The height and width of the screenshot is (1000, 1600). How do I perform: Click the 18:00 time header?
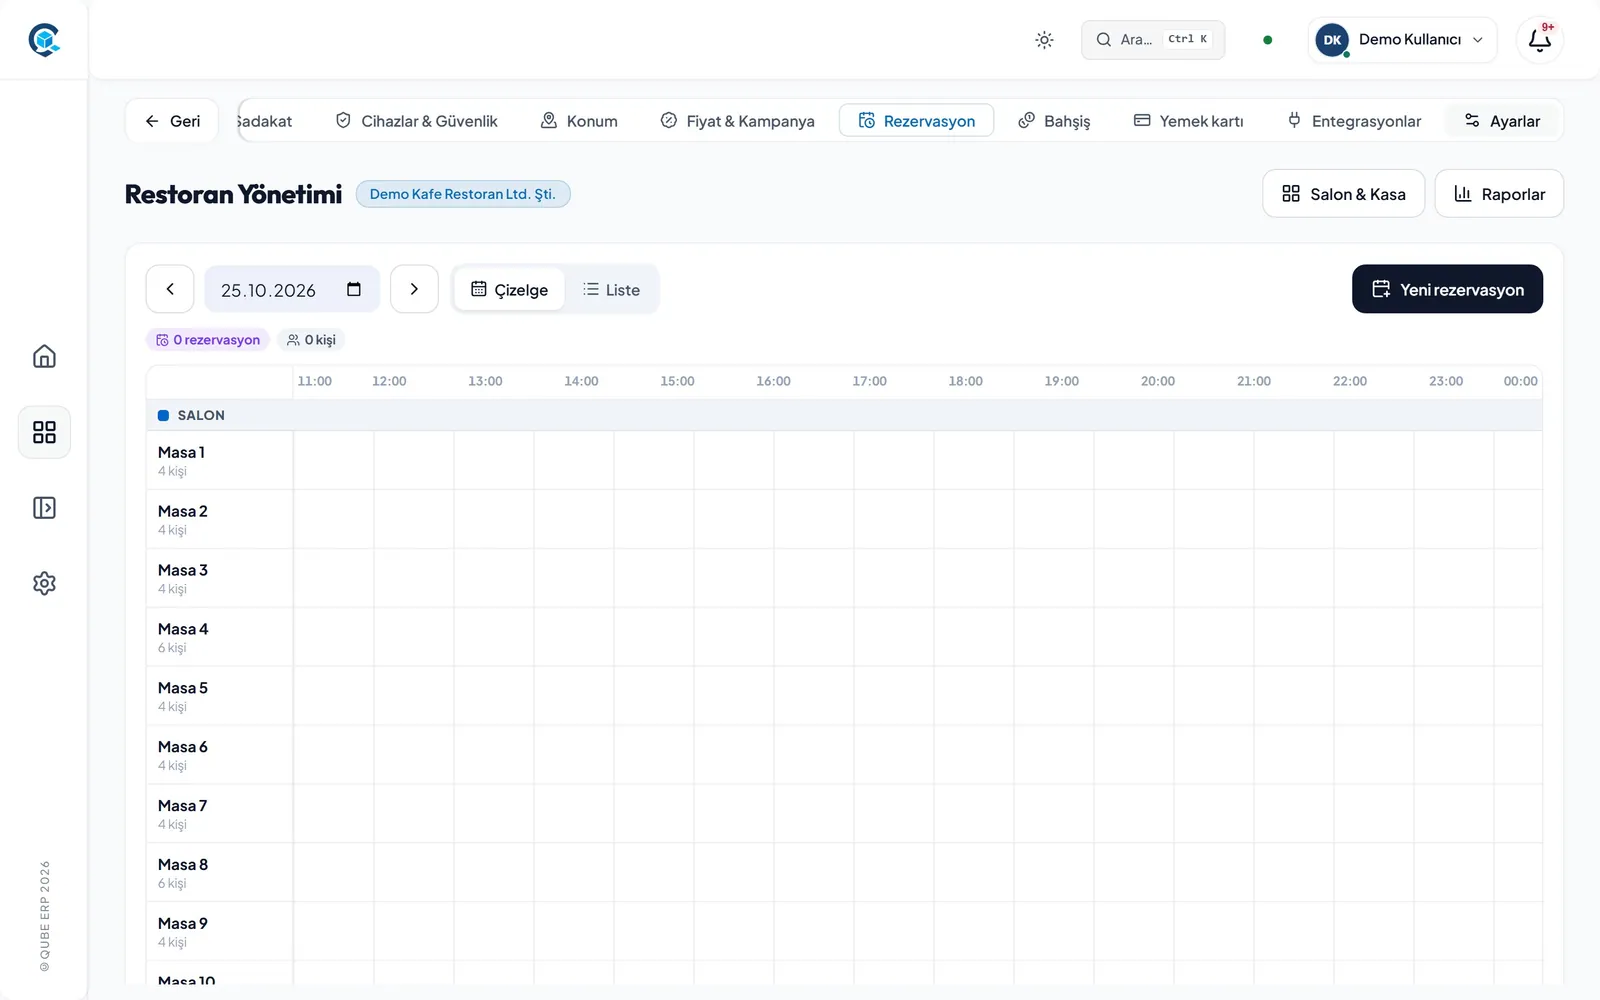point(965,381)
